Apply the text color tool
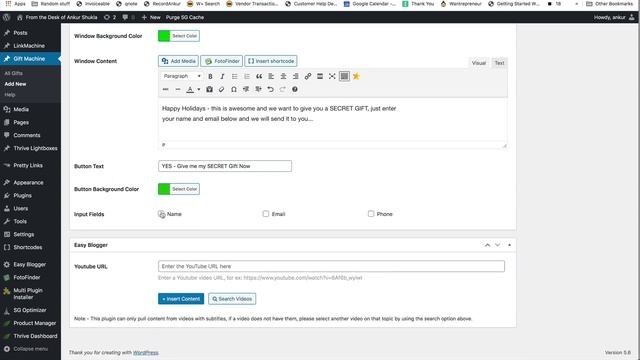The image size is (640, 360). [x=190, y=89]
